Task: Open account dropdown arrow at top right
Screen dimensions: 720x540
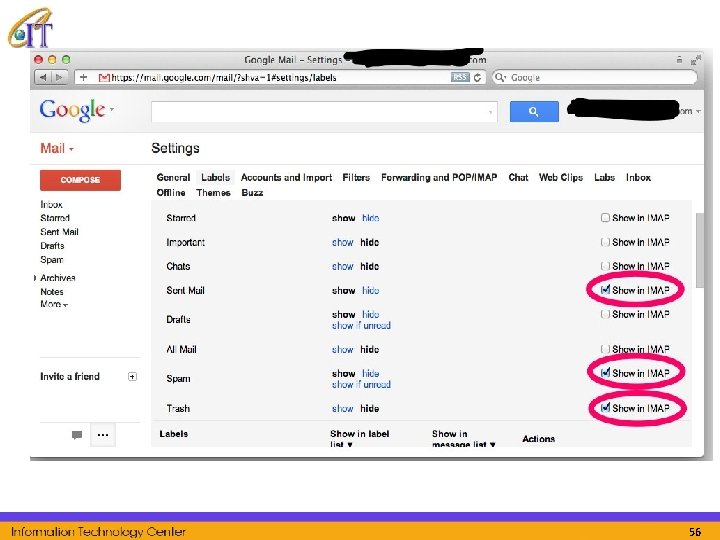Action: click(698, 111)
